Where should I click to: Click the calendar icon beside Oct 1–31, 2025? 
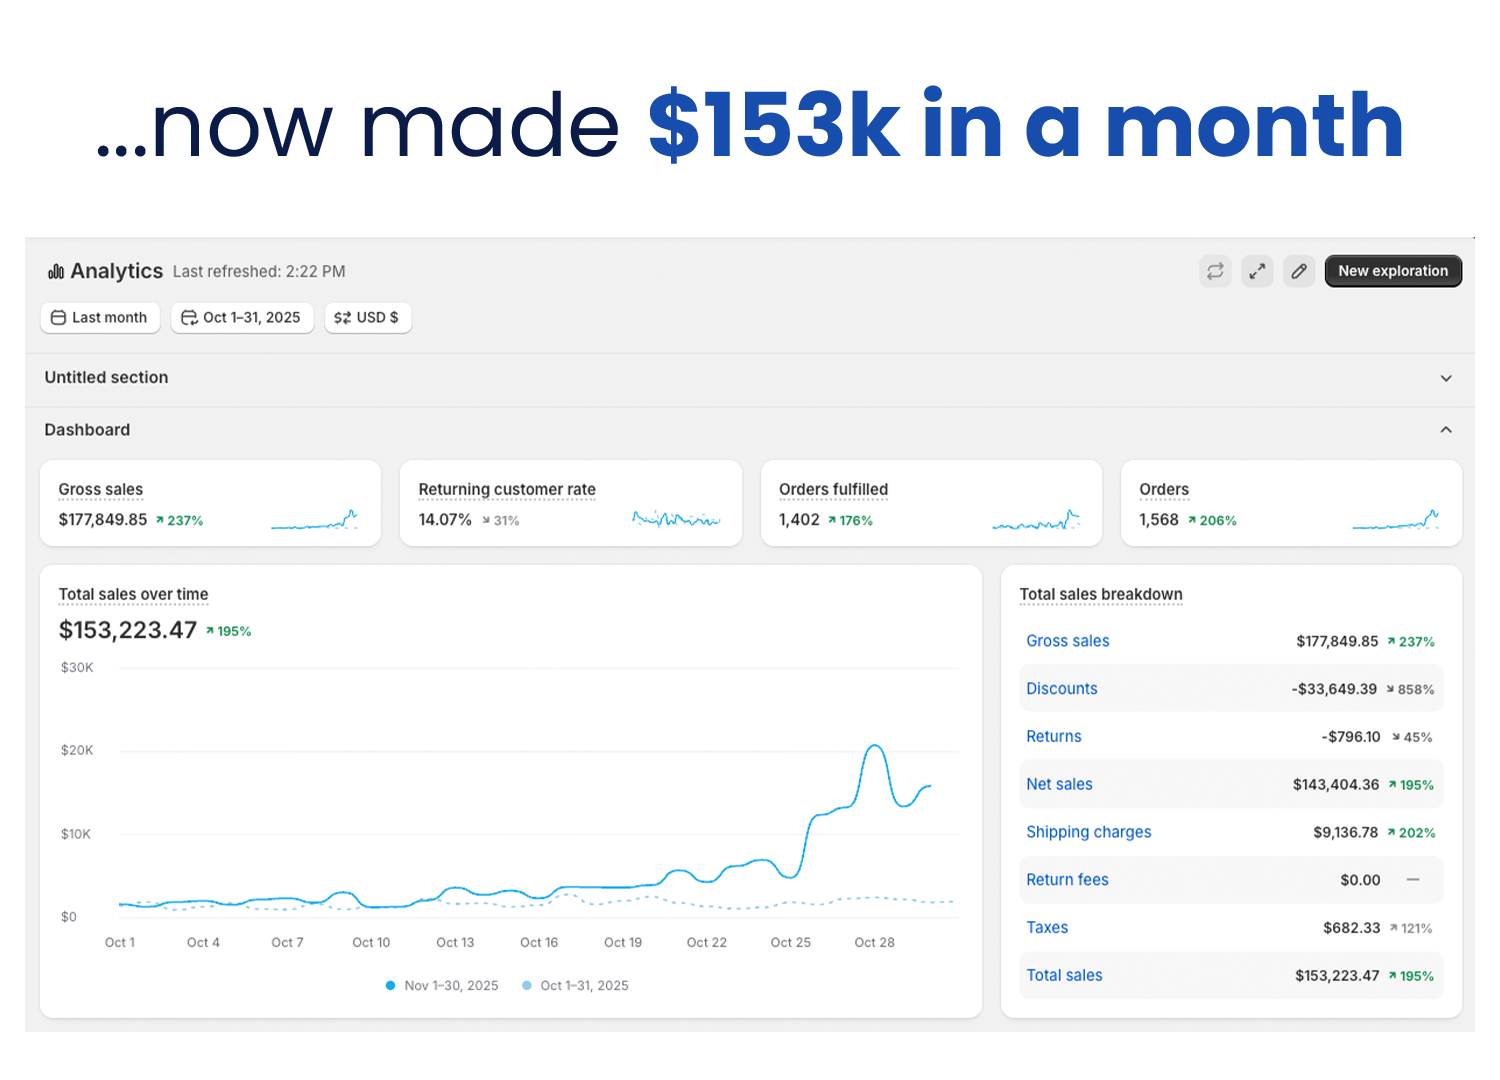click(x=189, y=318)
